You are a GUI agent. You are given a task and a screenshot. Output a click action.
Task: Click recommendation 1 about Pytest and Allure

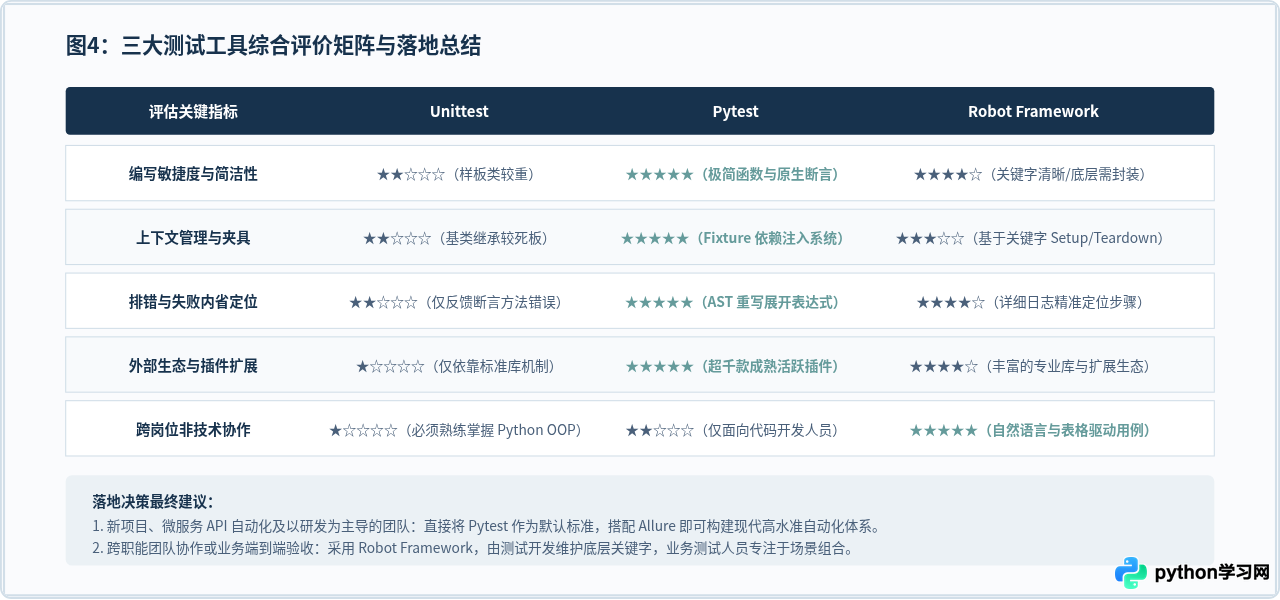click(486, 526)
